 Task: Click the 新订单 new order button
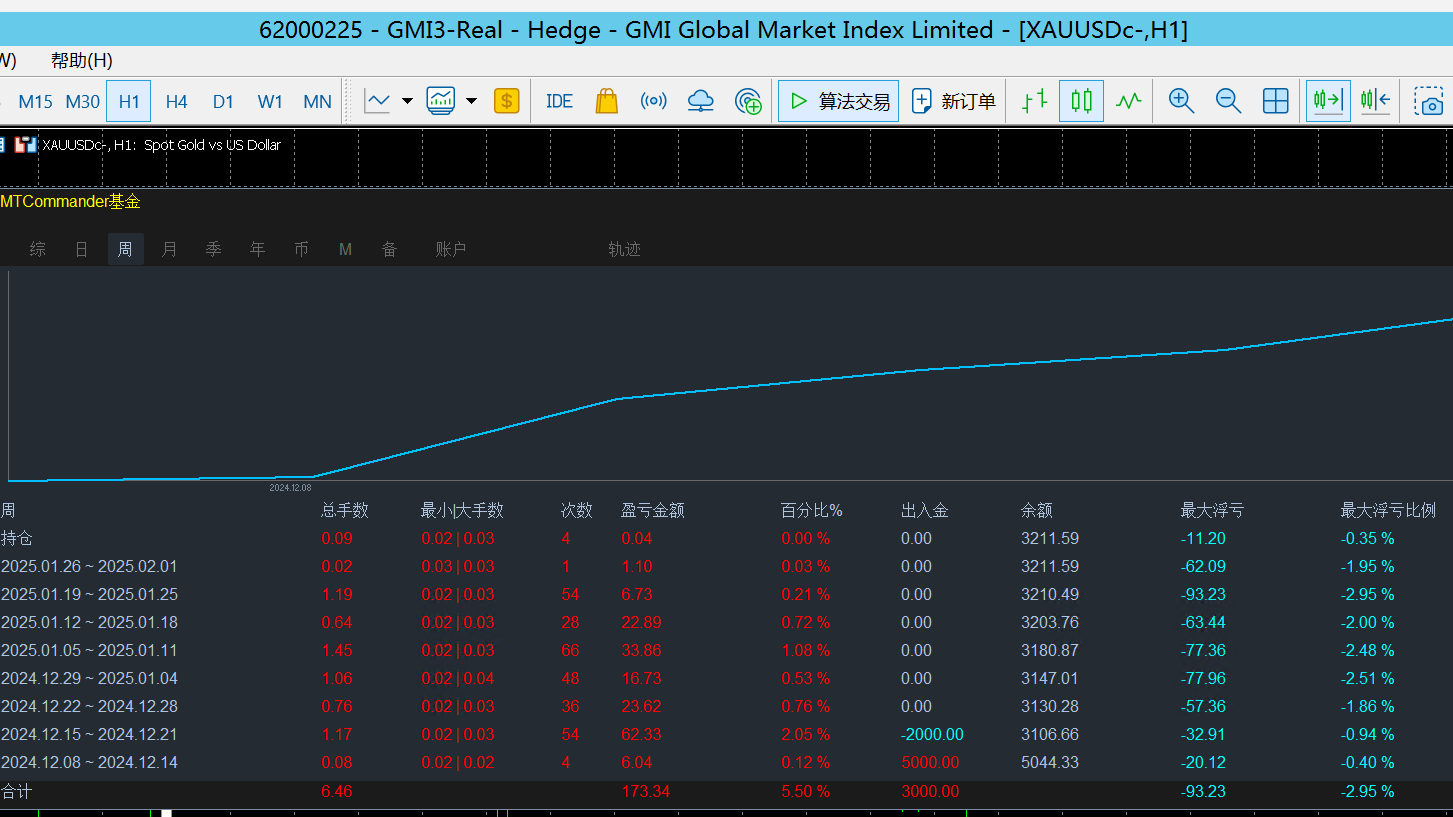(954, 101)
